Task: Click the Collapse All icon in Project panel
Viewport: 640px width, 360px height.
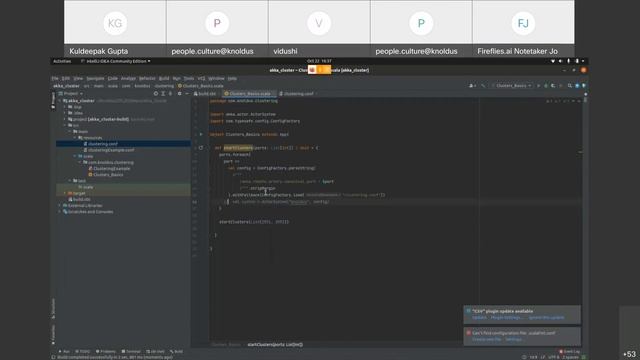Action: point(171,94)
